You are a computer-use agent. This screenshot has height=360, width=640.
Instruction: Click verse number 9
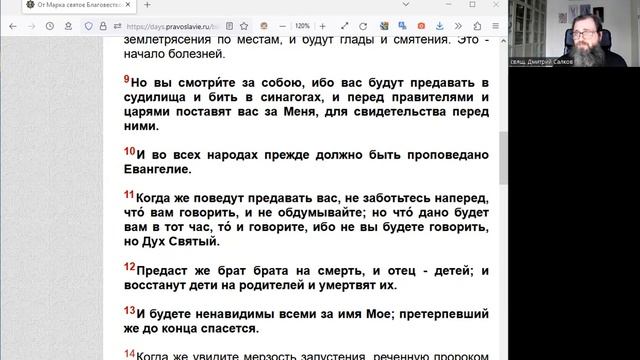tap(127, 79)
